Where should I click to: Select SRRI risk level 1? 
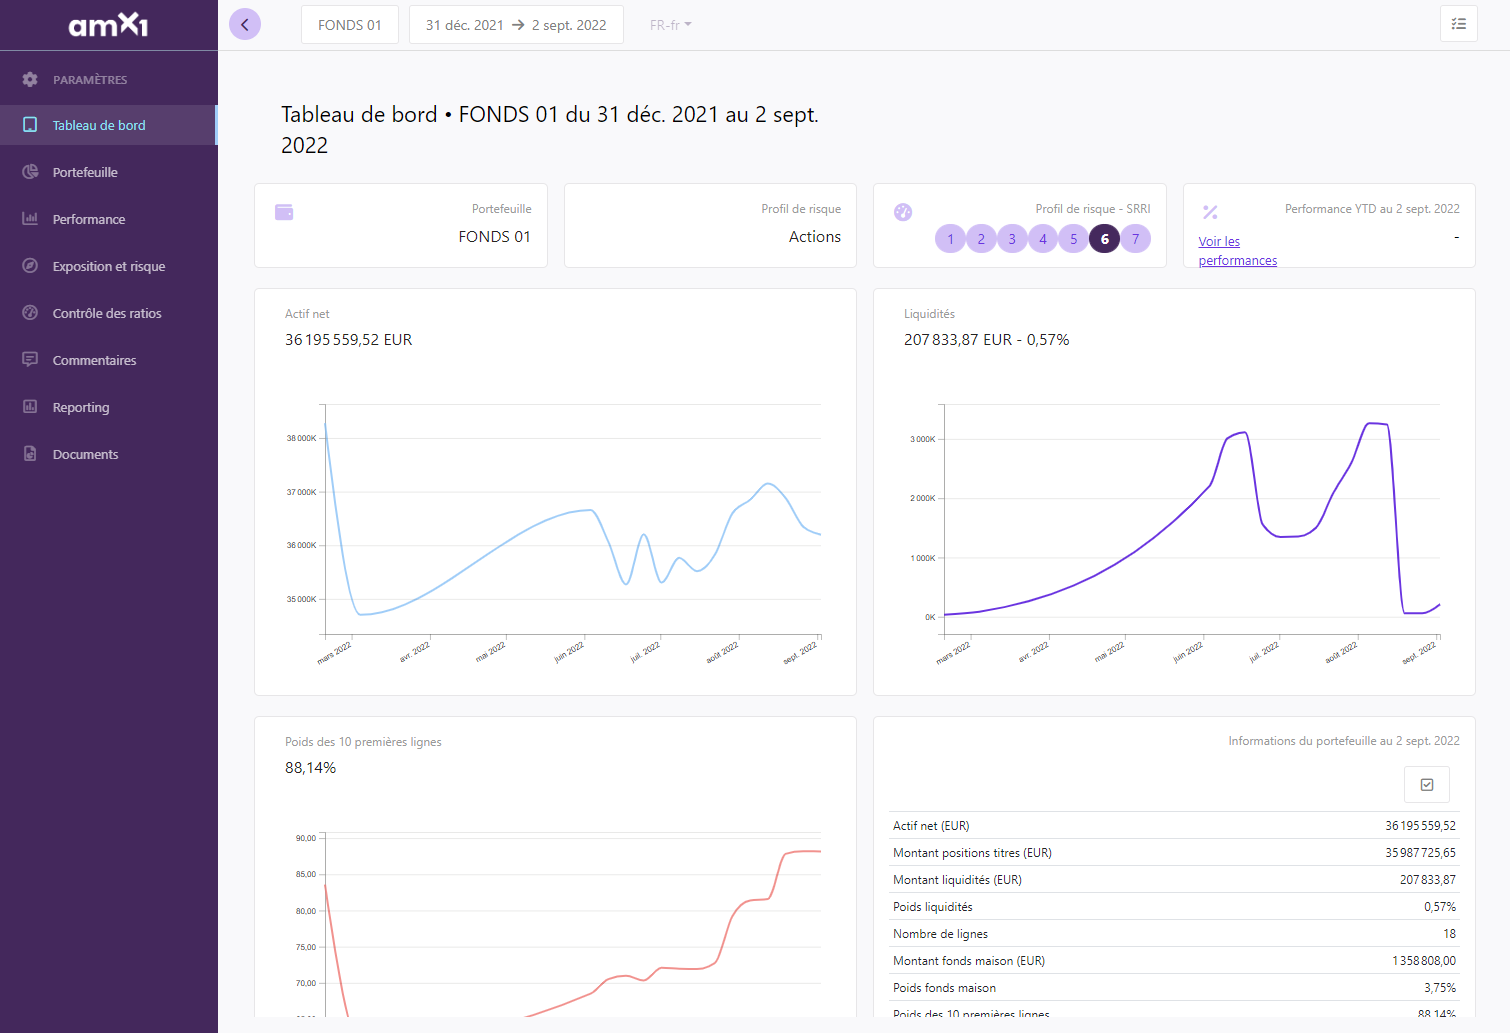point(950,239)
